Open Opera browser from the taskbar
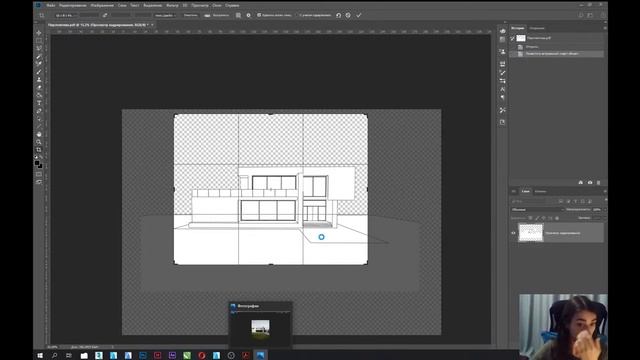The height and width of the screenshot is (360, 640). tap(202, 356)
